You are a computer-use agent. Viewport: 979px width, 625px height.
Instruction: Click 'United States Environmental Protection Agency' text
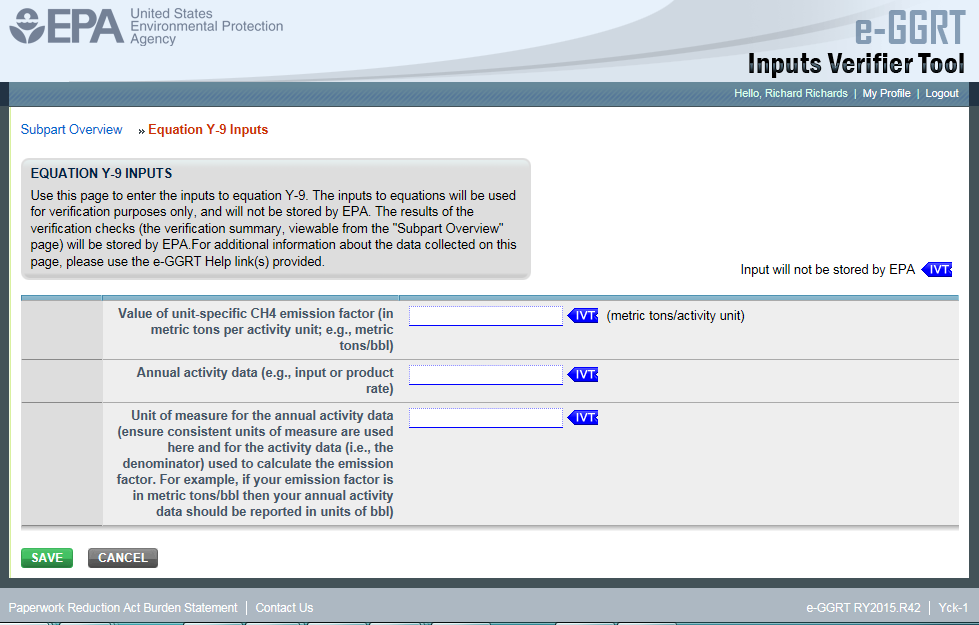(207, 26)
